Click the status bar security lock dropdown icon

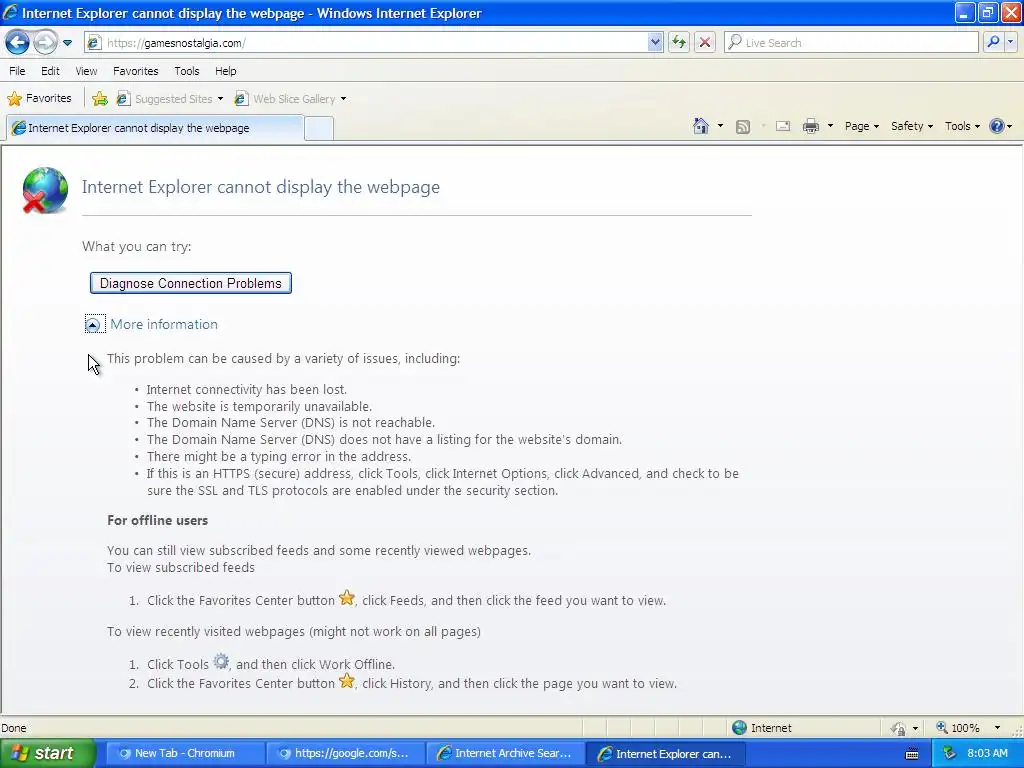pyautogui.click(x=904, y=728)
